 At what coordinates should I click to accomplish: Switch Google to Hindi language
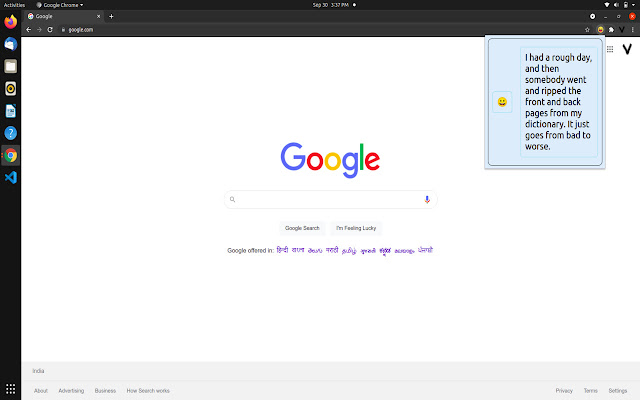282,250
